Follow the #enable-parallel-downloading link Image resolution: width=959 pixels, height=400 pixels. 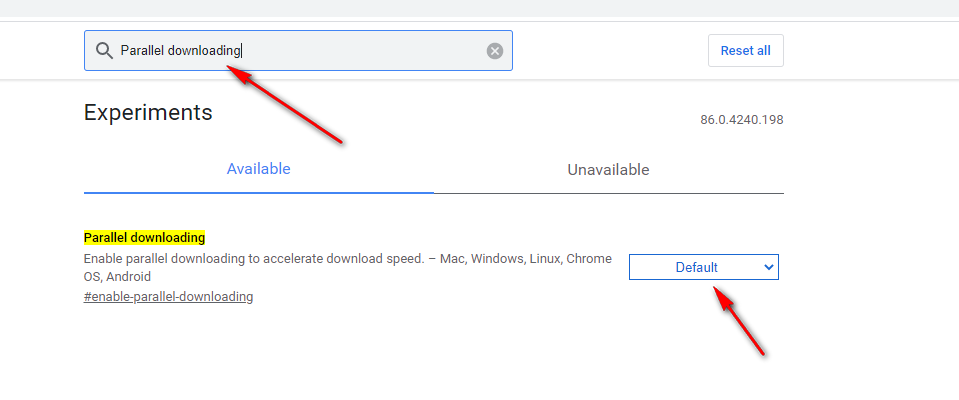pyautogui.click(x=168, y=297)
